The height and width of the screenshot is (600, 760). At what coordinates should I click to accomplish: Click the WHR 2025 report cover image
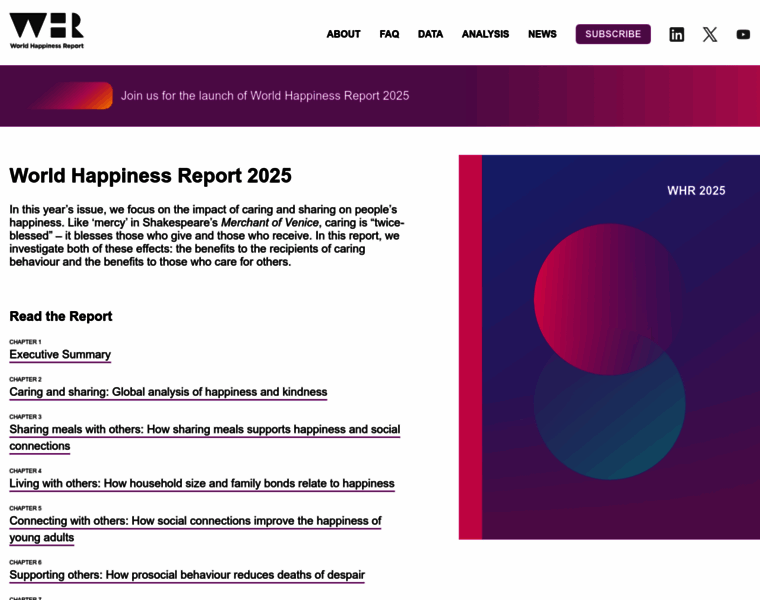pyautogui.click(x=609, y=347)
